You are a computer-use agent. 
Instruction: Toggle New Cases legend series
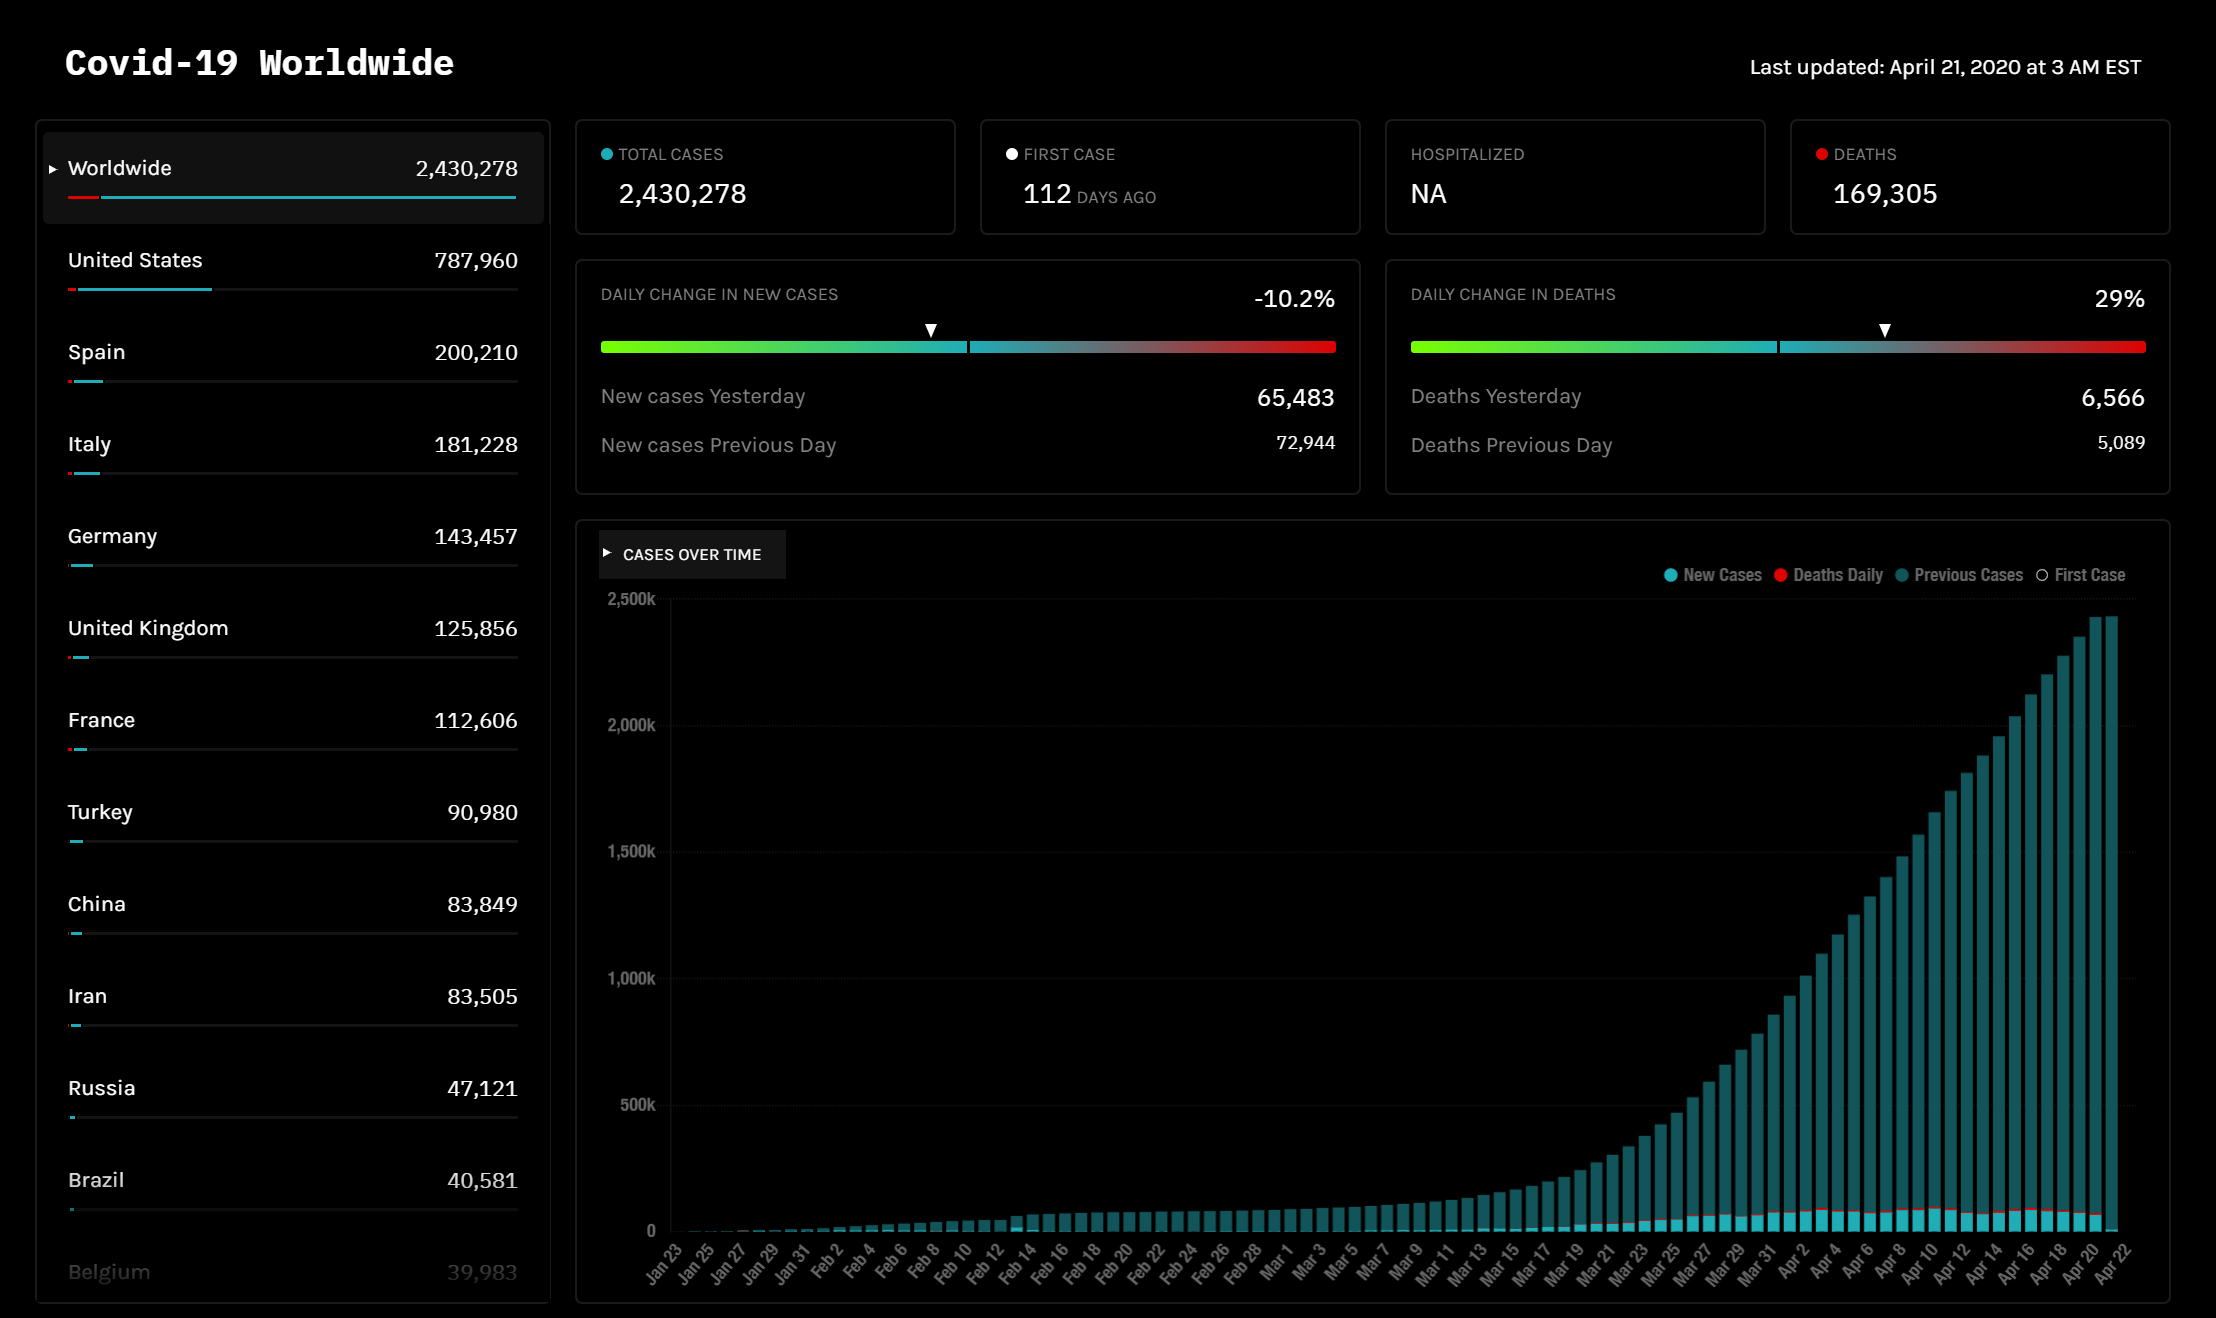[1712, 575]
